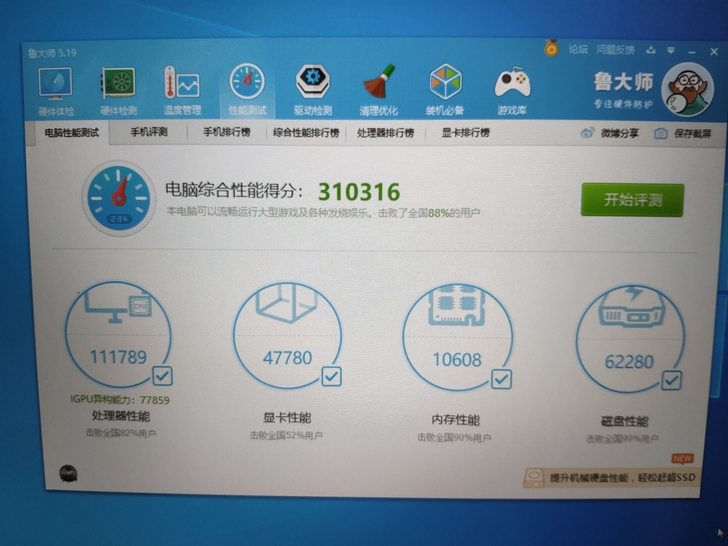Click the speedometer gauge icon beside total score
Viewport: 728px width, 546px height.
coord(119,198)
